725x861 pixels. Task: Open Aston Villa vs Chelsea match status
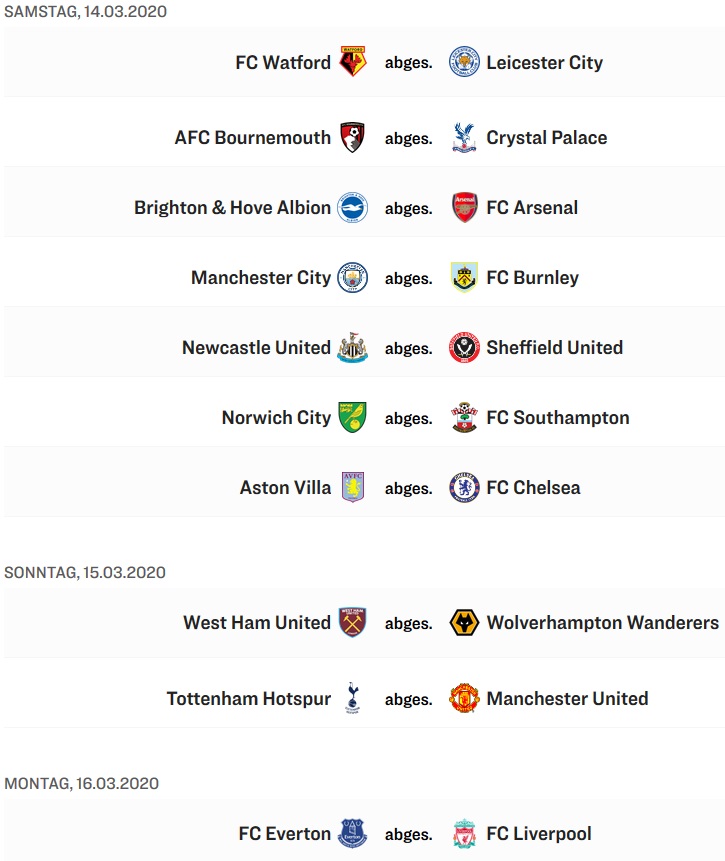click(409, 488)
